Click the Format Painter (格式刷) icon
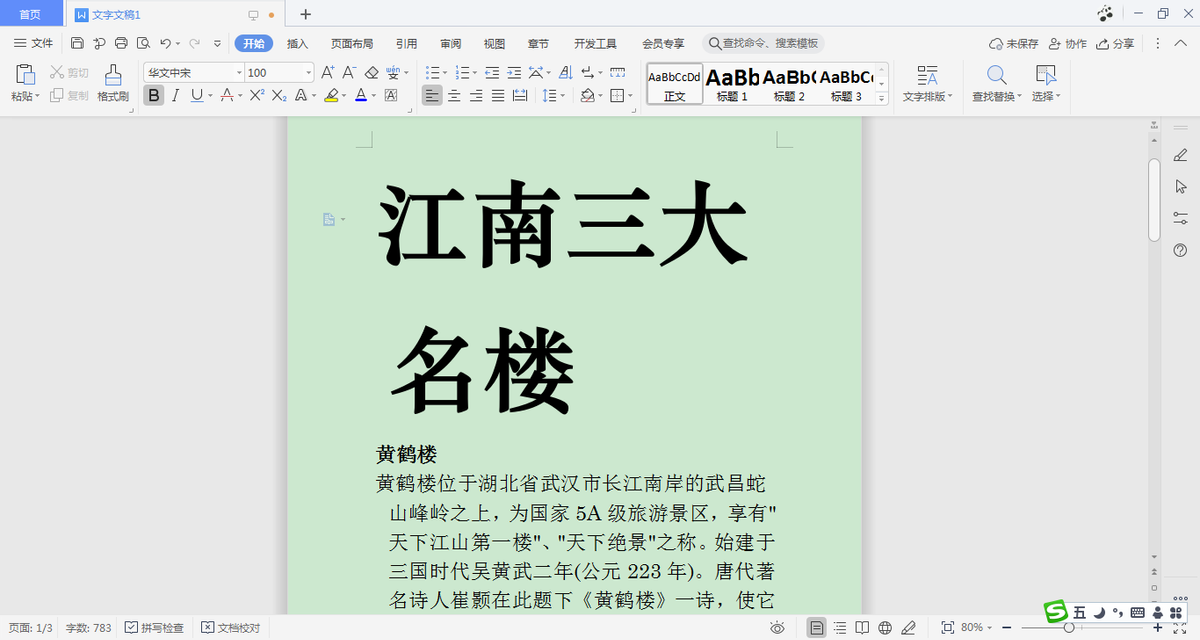The image size is (1200, 640). tap(113, 85)
